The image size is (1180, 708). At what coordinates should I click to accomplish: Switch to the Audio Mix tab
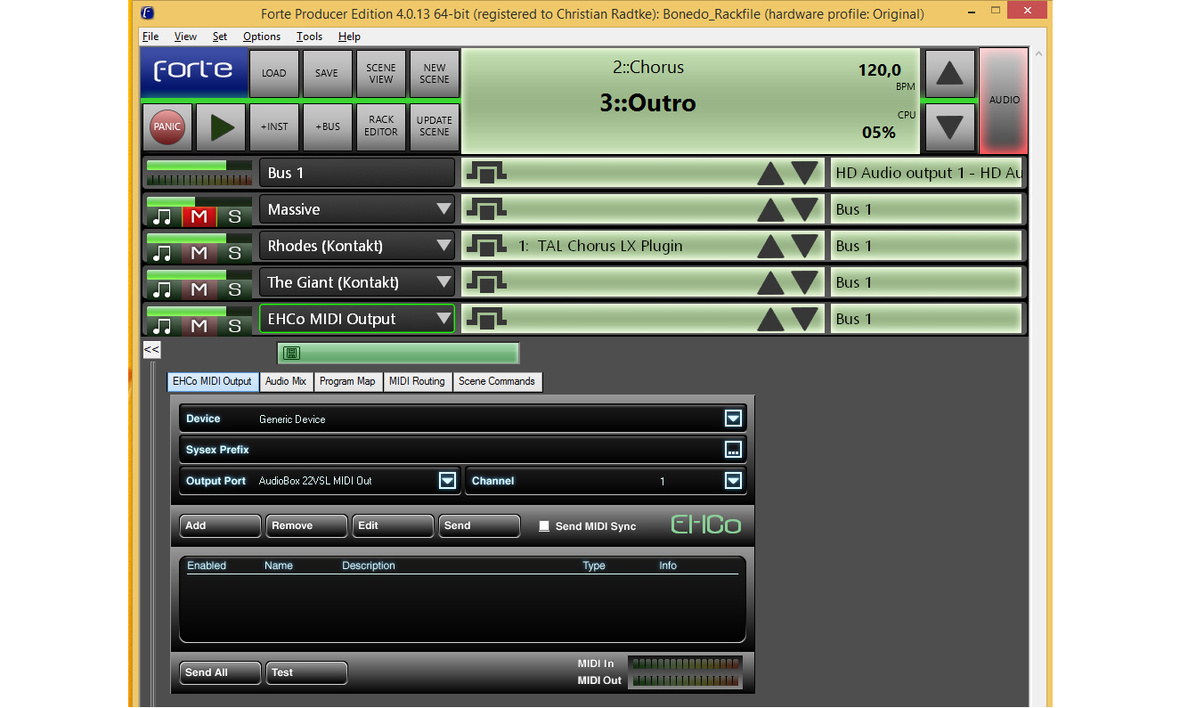[x=285, y=381]
